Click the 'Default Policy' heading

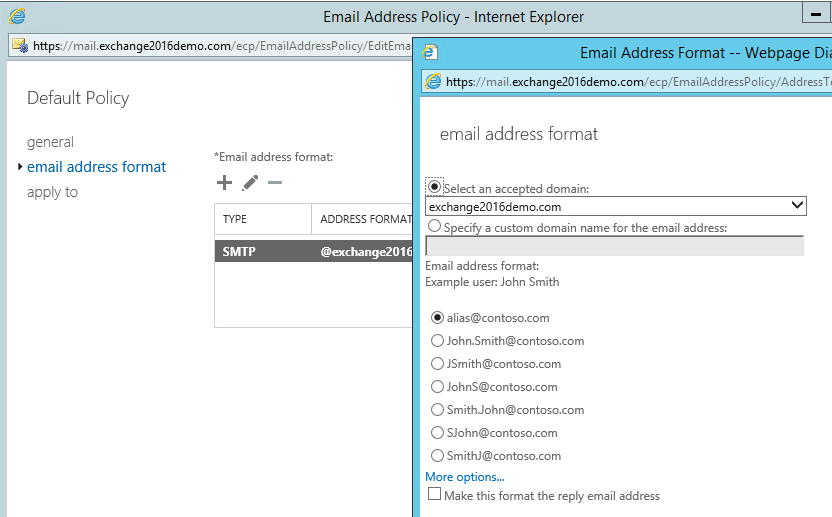[x=78, y=98]
